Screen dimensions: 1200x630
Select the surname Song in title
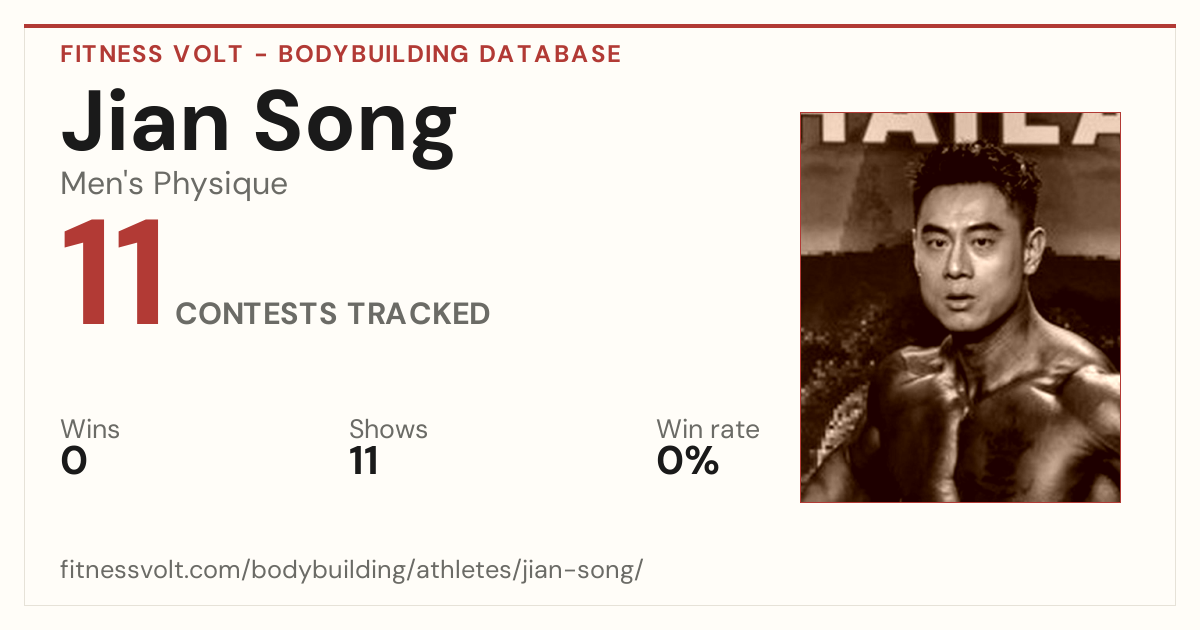tap(356, 131)
